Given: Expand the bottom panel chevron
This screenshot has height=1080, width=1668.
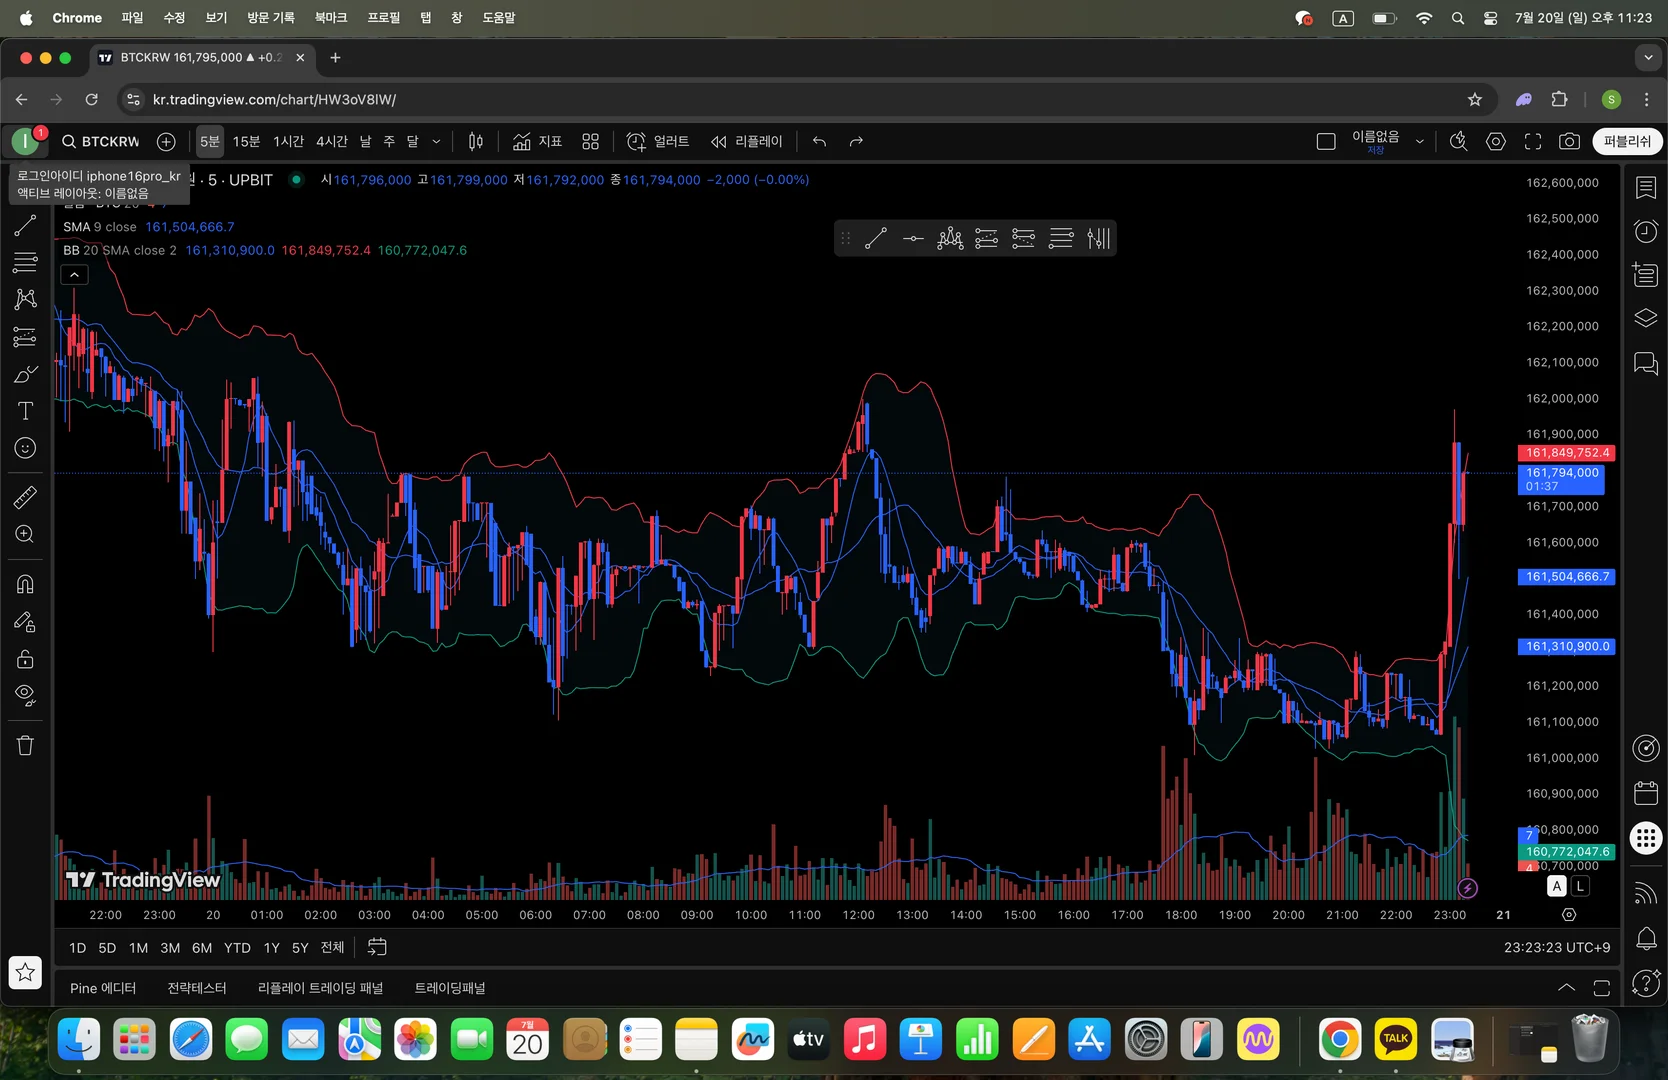Looking at the screenshot, I should click(x=1566, y=988).
